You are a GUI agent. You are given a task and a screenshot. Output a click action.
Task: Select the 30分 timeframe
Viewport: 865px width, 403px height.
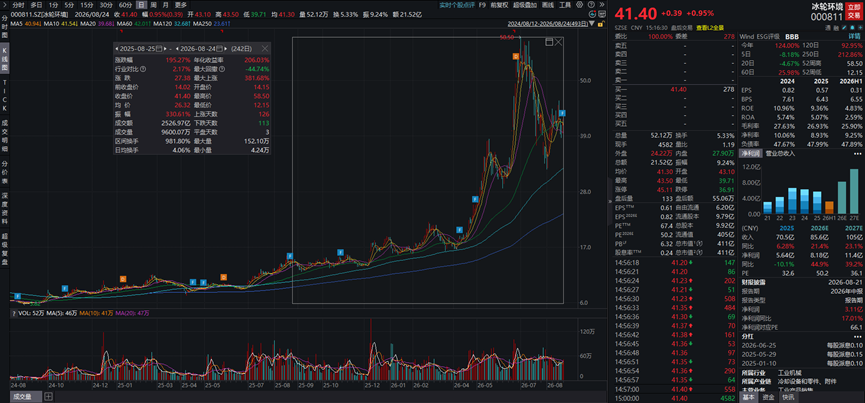click(x=106, y=4)
